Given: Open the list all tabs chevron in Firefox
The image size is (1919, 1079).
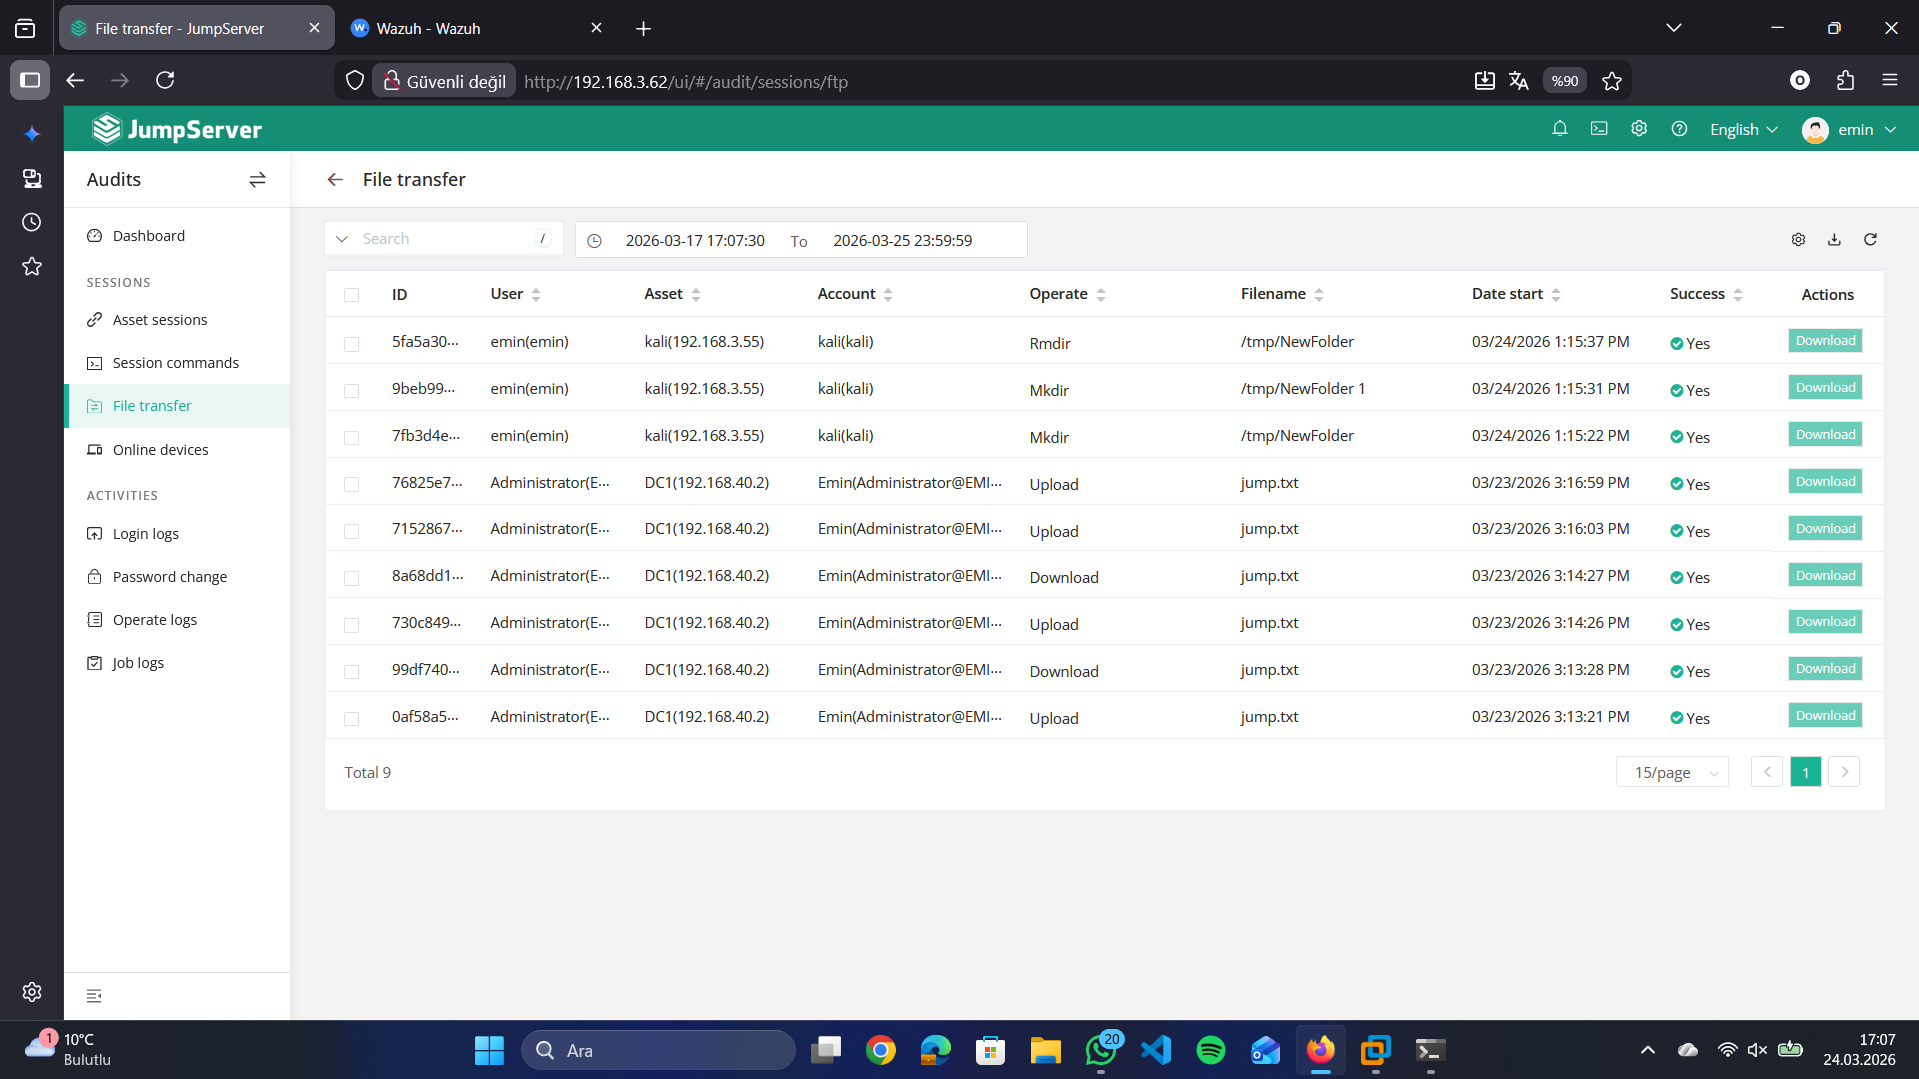Looking at the screenshot, I should click(1673, 28).
